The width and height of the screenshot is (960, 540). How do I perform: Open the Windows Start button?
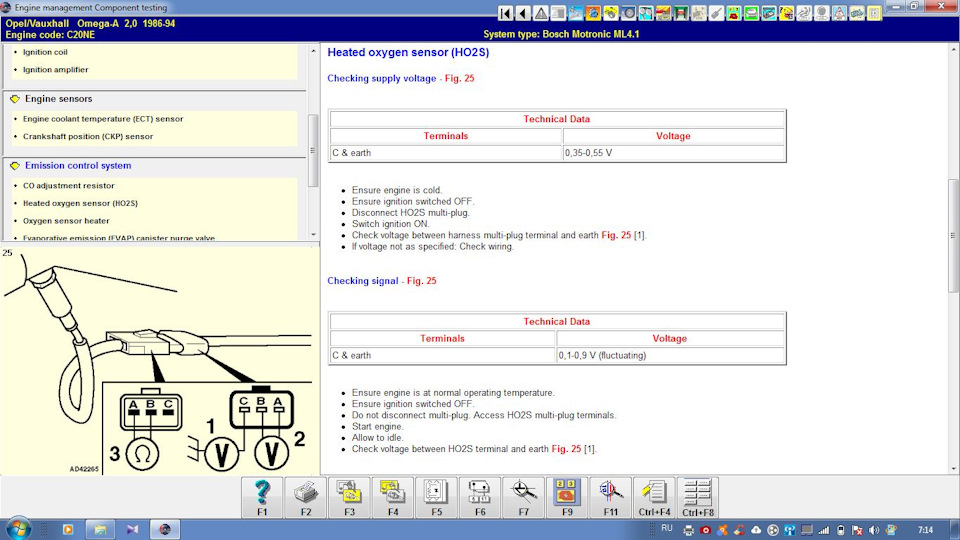18,529
